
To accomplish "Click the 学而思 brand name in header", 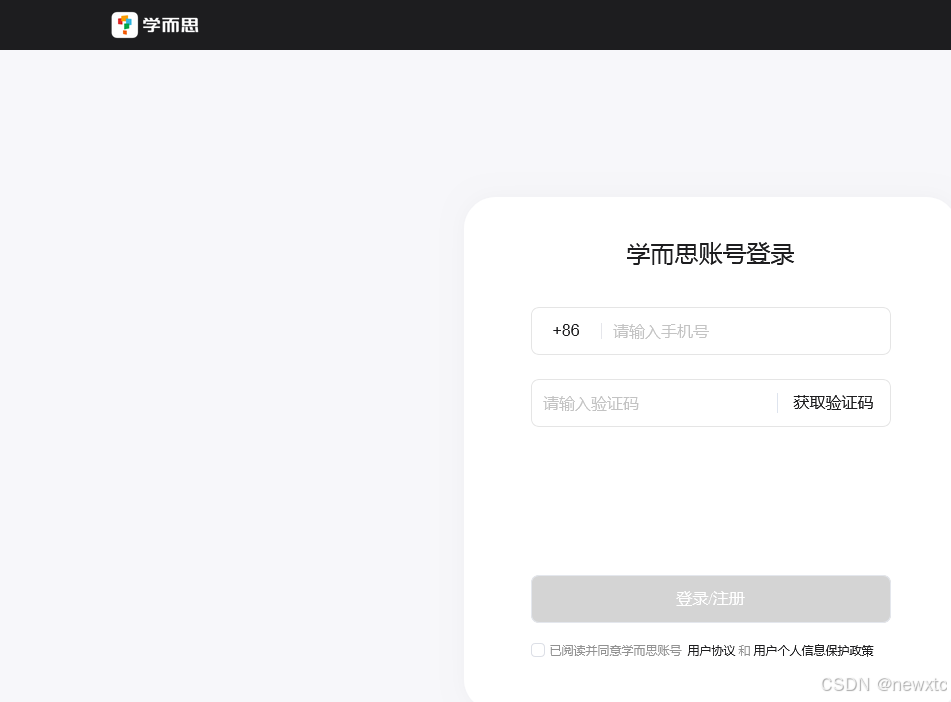I will point(170,25).
